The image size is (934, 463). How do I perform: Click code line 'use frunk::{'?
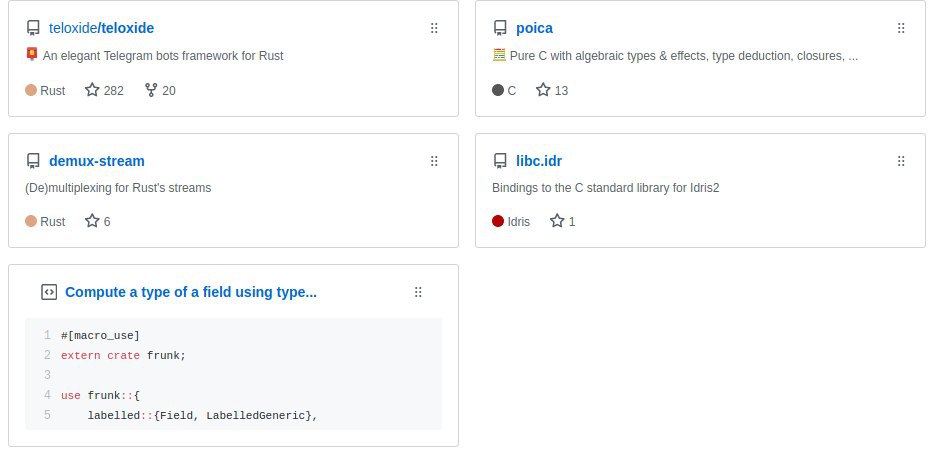pyautogui.click(x=100, y=395)
